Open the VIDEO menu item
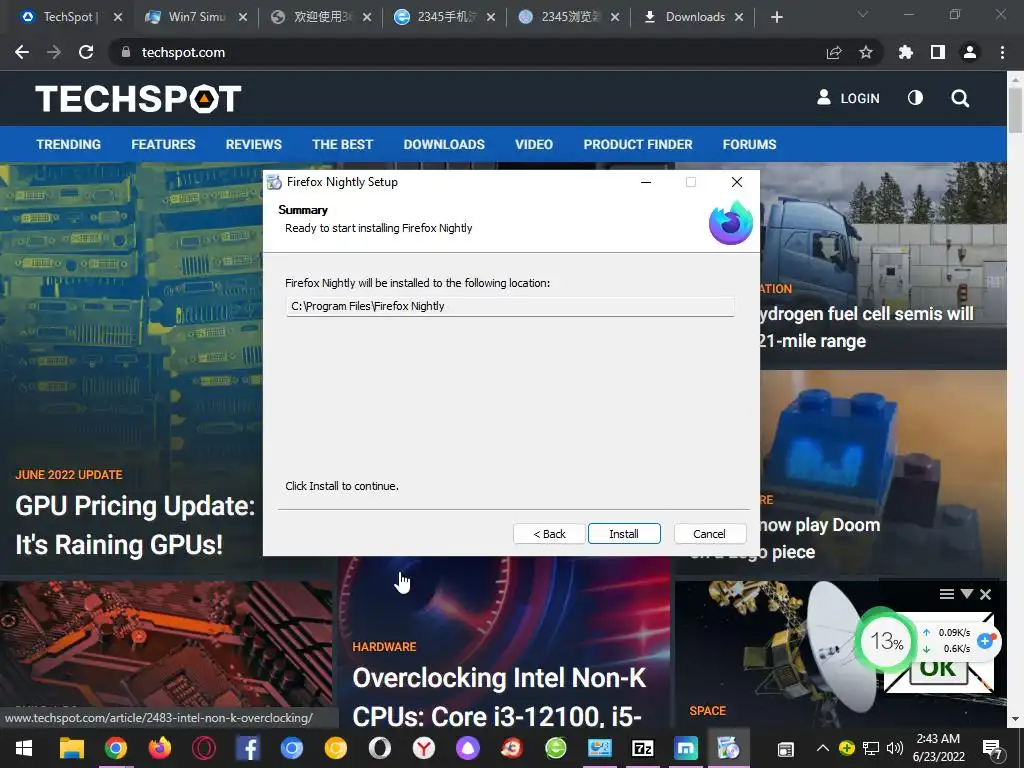The width and height of the screenshot is (1024, 768). [534, 144]
